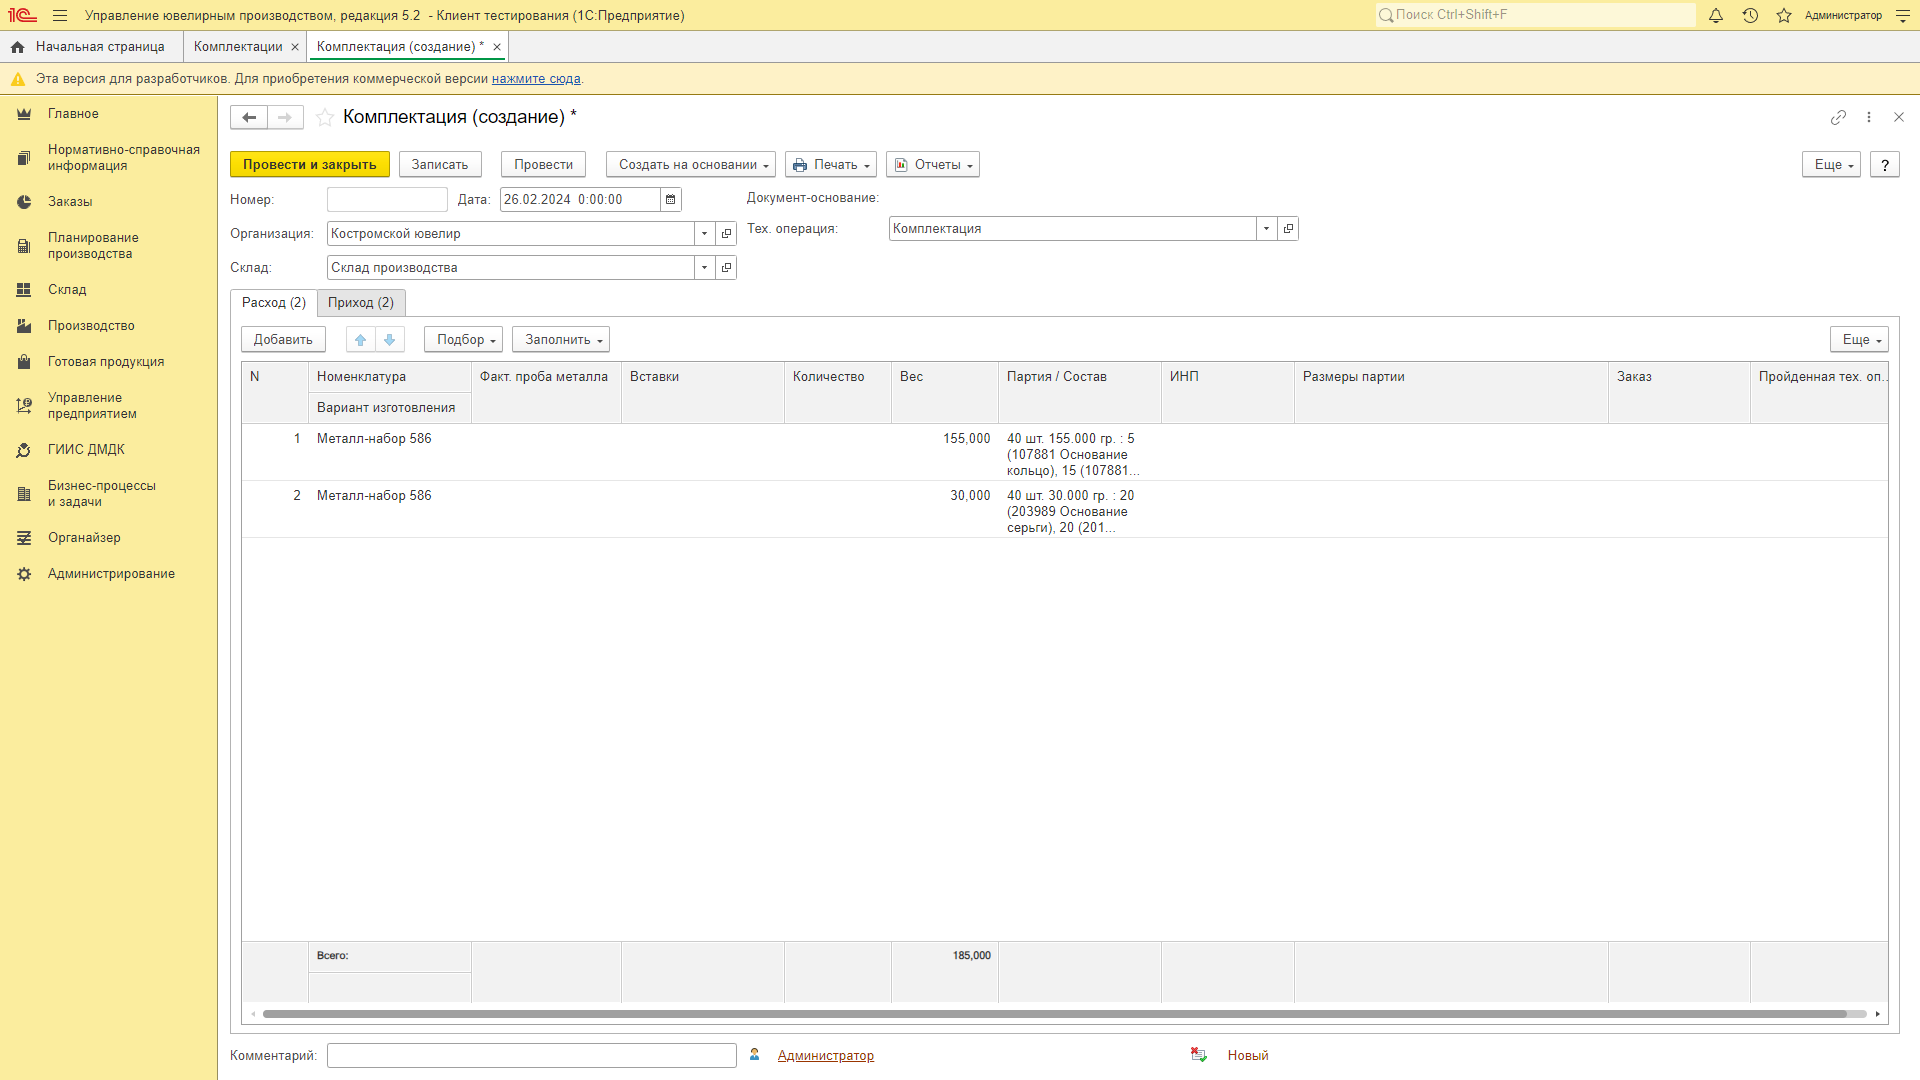Screen dimensions: 1920x1080
Task: Click the home icon of Начальная страница
Action: pyautogui.click(x=17, y=47)
